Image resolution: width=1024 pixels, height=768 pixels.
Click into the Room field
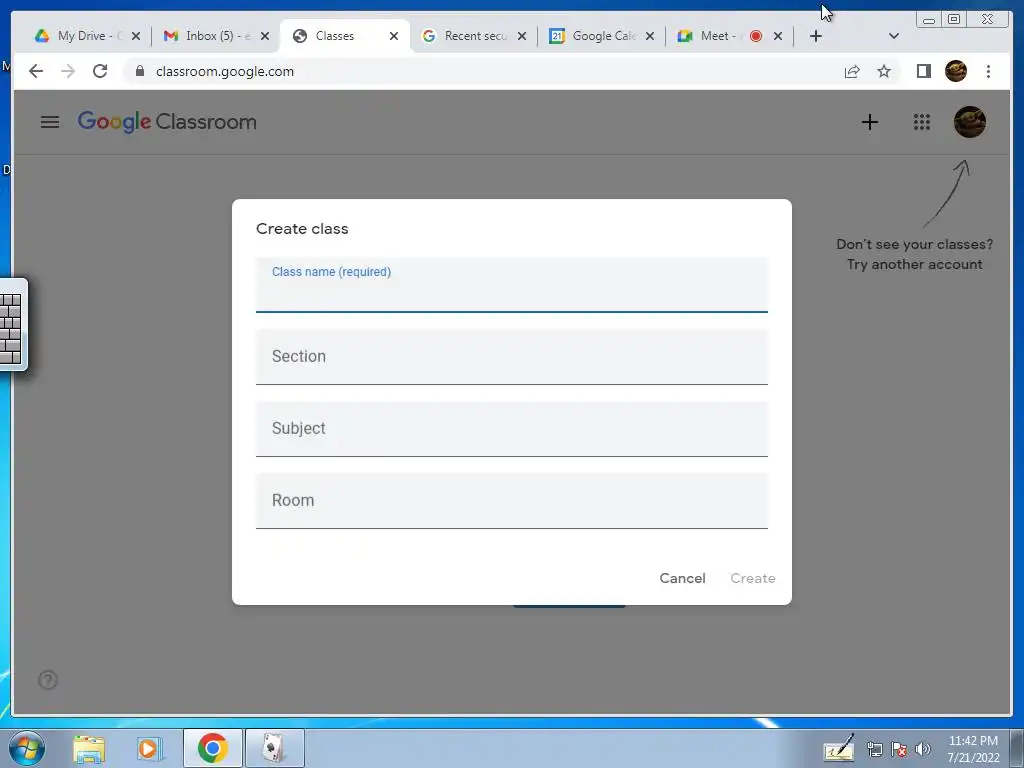(x=511, y=500)
